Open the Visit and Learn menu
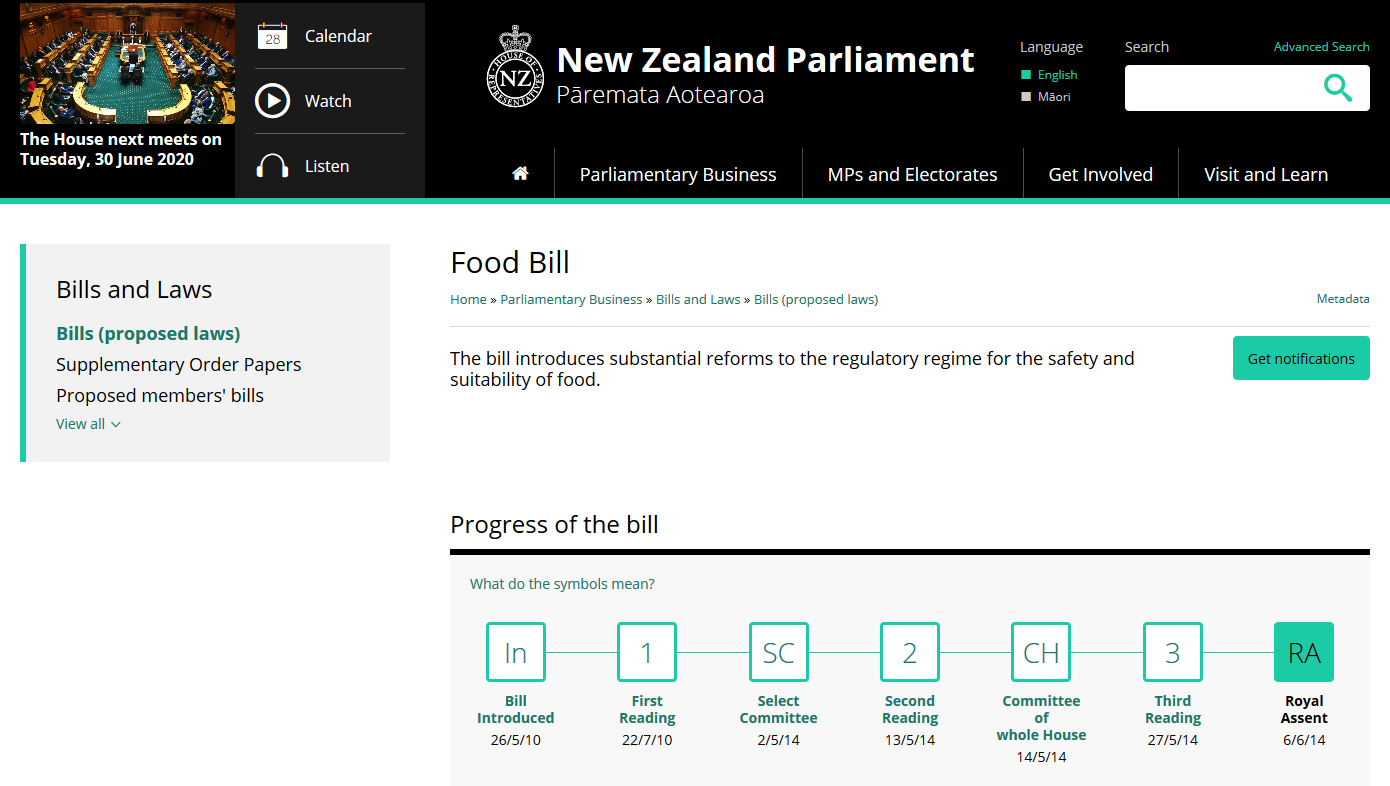This screenshot has height=786, width=1390. point(1265,174)
